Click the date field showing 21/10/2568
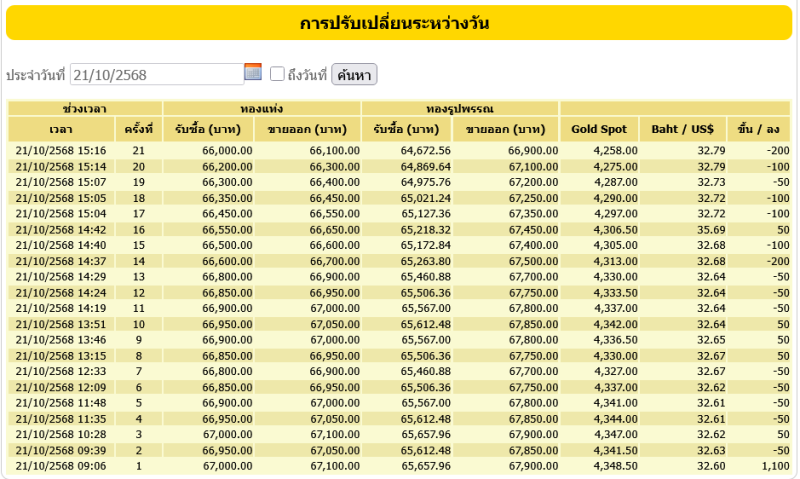The height and width of the screenshot is (479, 800). click(x=157, y=74)
